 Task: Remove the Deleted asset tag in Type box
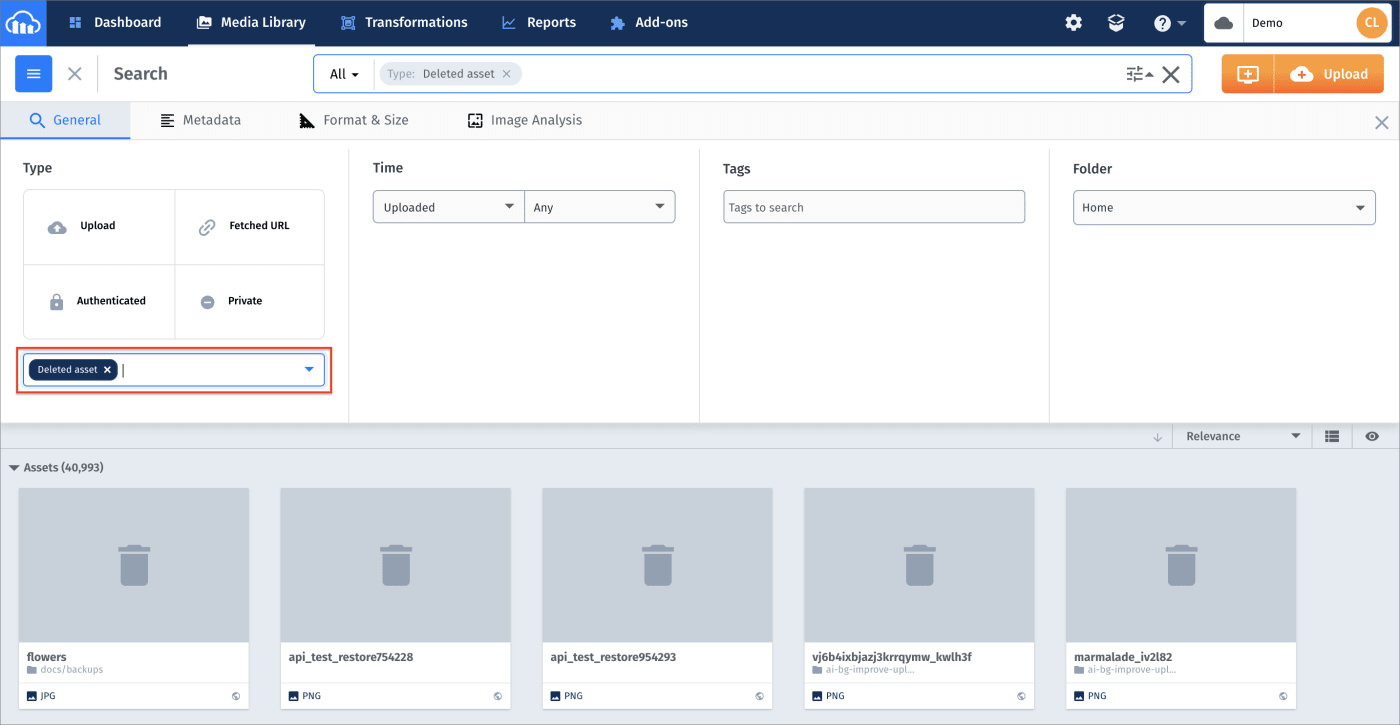tap(107, 370)
